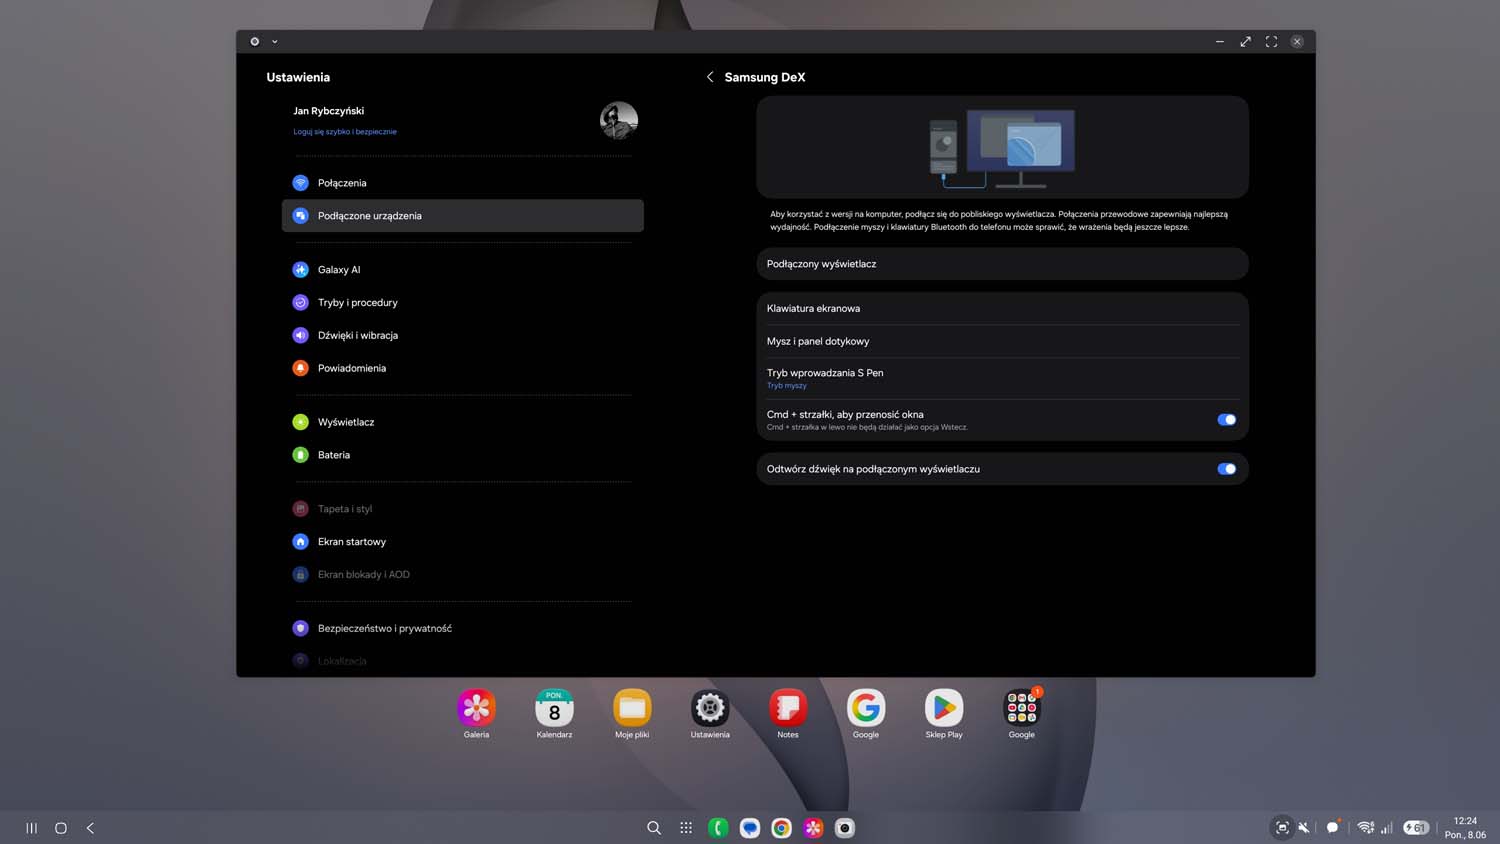1500x844 pixels.
Task: Select Podłączone urządzenia in sidebar
Action: [x=463, y=216]
